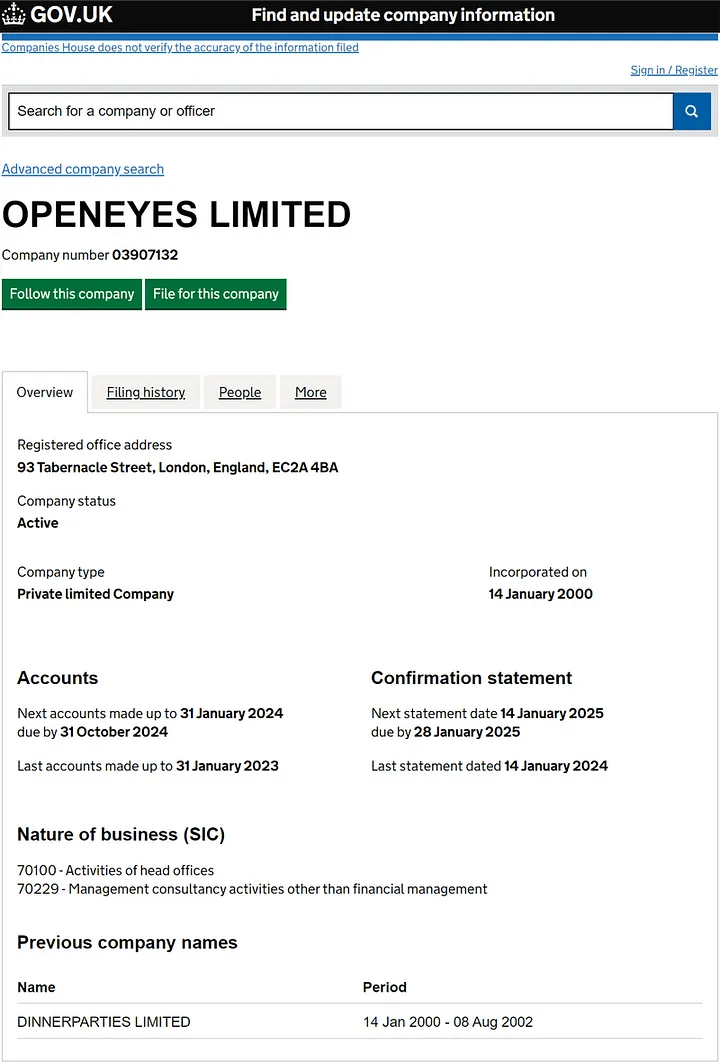The width and height of the screenshot is (720, 1062).
Task: Click the Find and update company information title
Action: coord(403,15)
